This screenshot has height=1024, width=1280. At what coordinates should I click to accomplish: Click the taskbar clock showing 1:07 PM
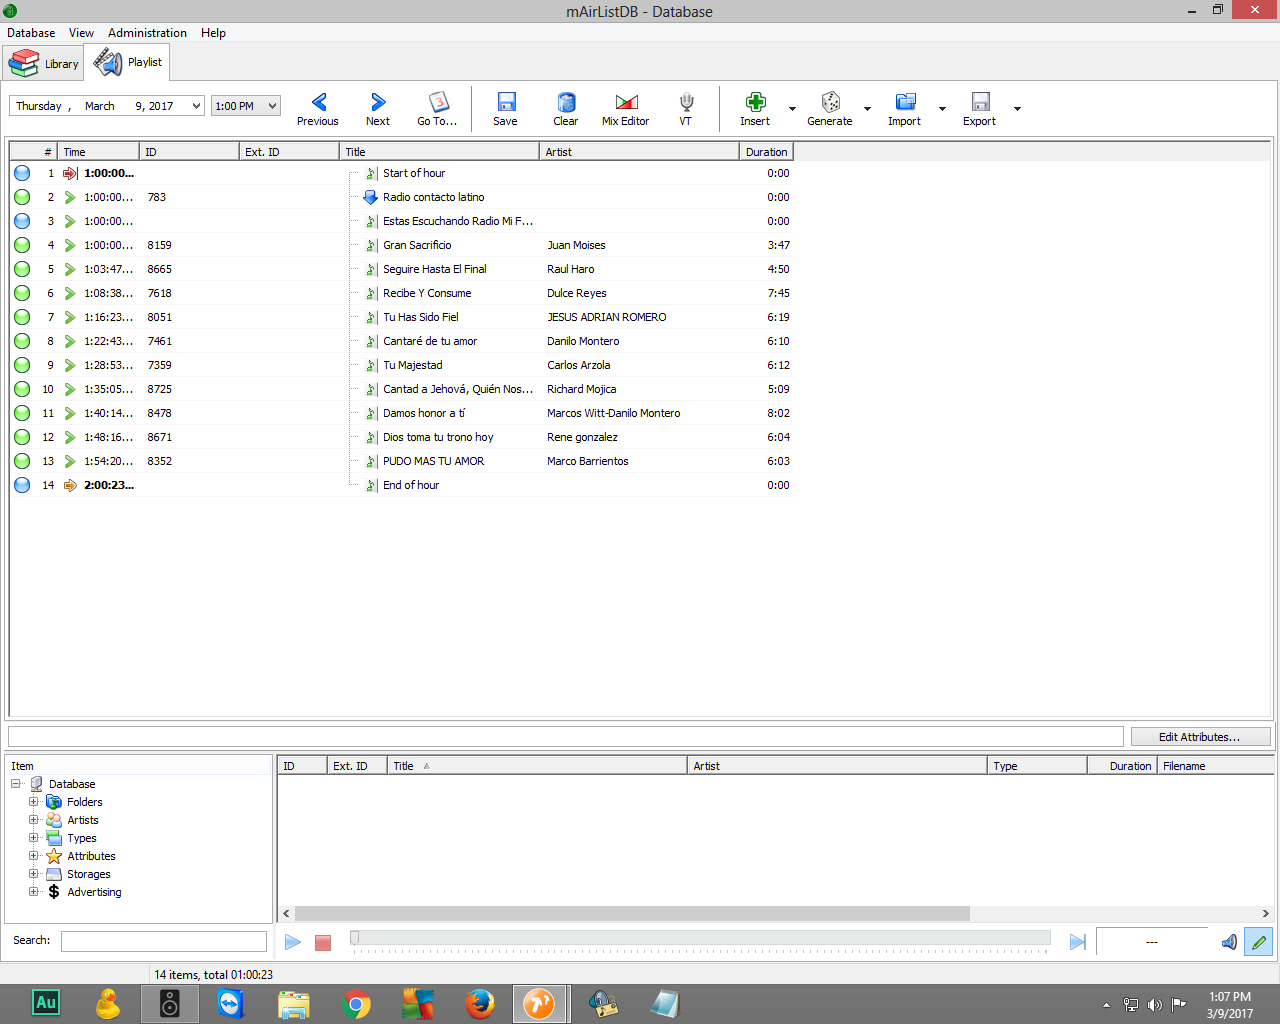pyautogui.click(x=1229, y=997)
